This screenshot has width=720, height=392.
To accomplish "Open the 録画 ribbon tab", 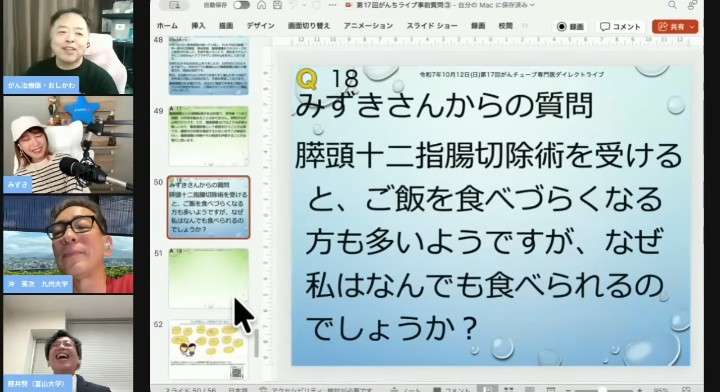I will (x=478, y=26).
